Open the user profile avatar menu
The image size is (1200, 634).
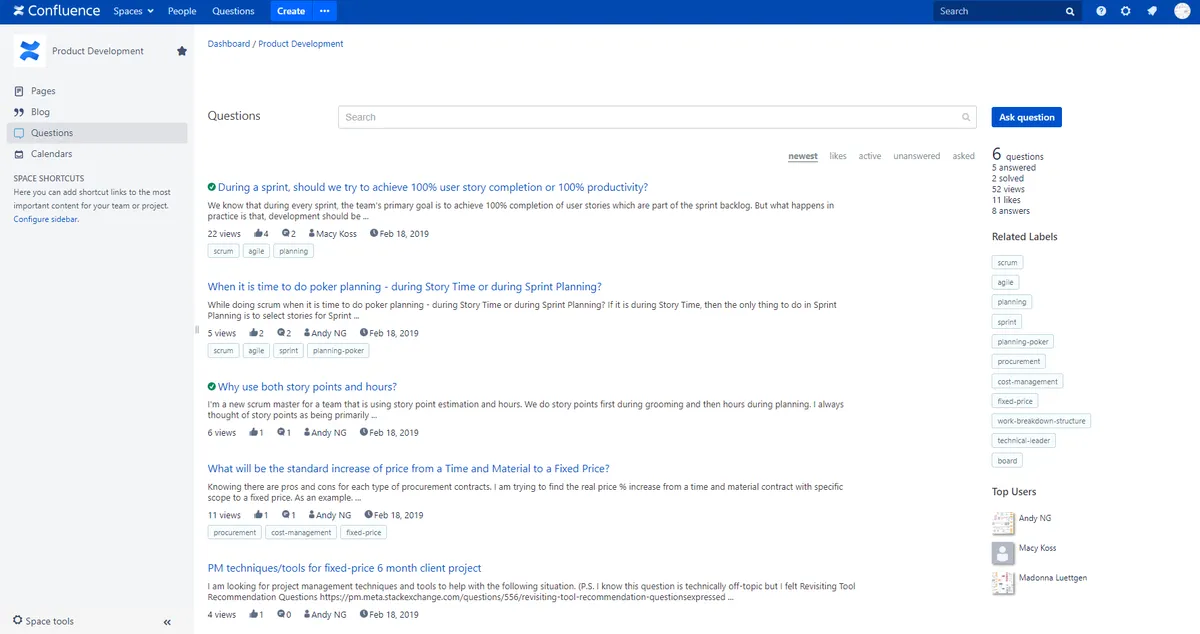tap(1180, 11)
